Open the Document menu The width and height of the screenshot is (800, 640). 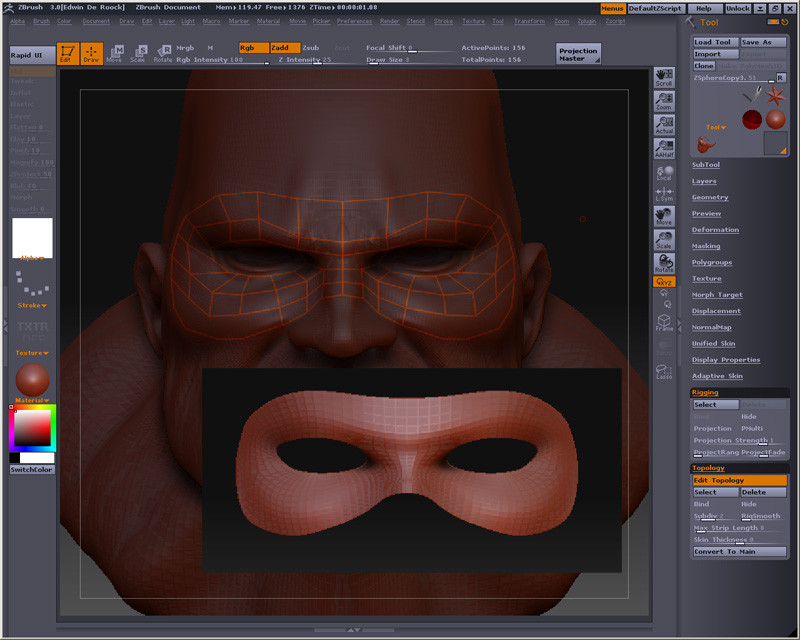[x=96, y=21]
